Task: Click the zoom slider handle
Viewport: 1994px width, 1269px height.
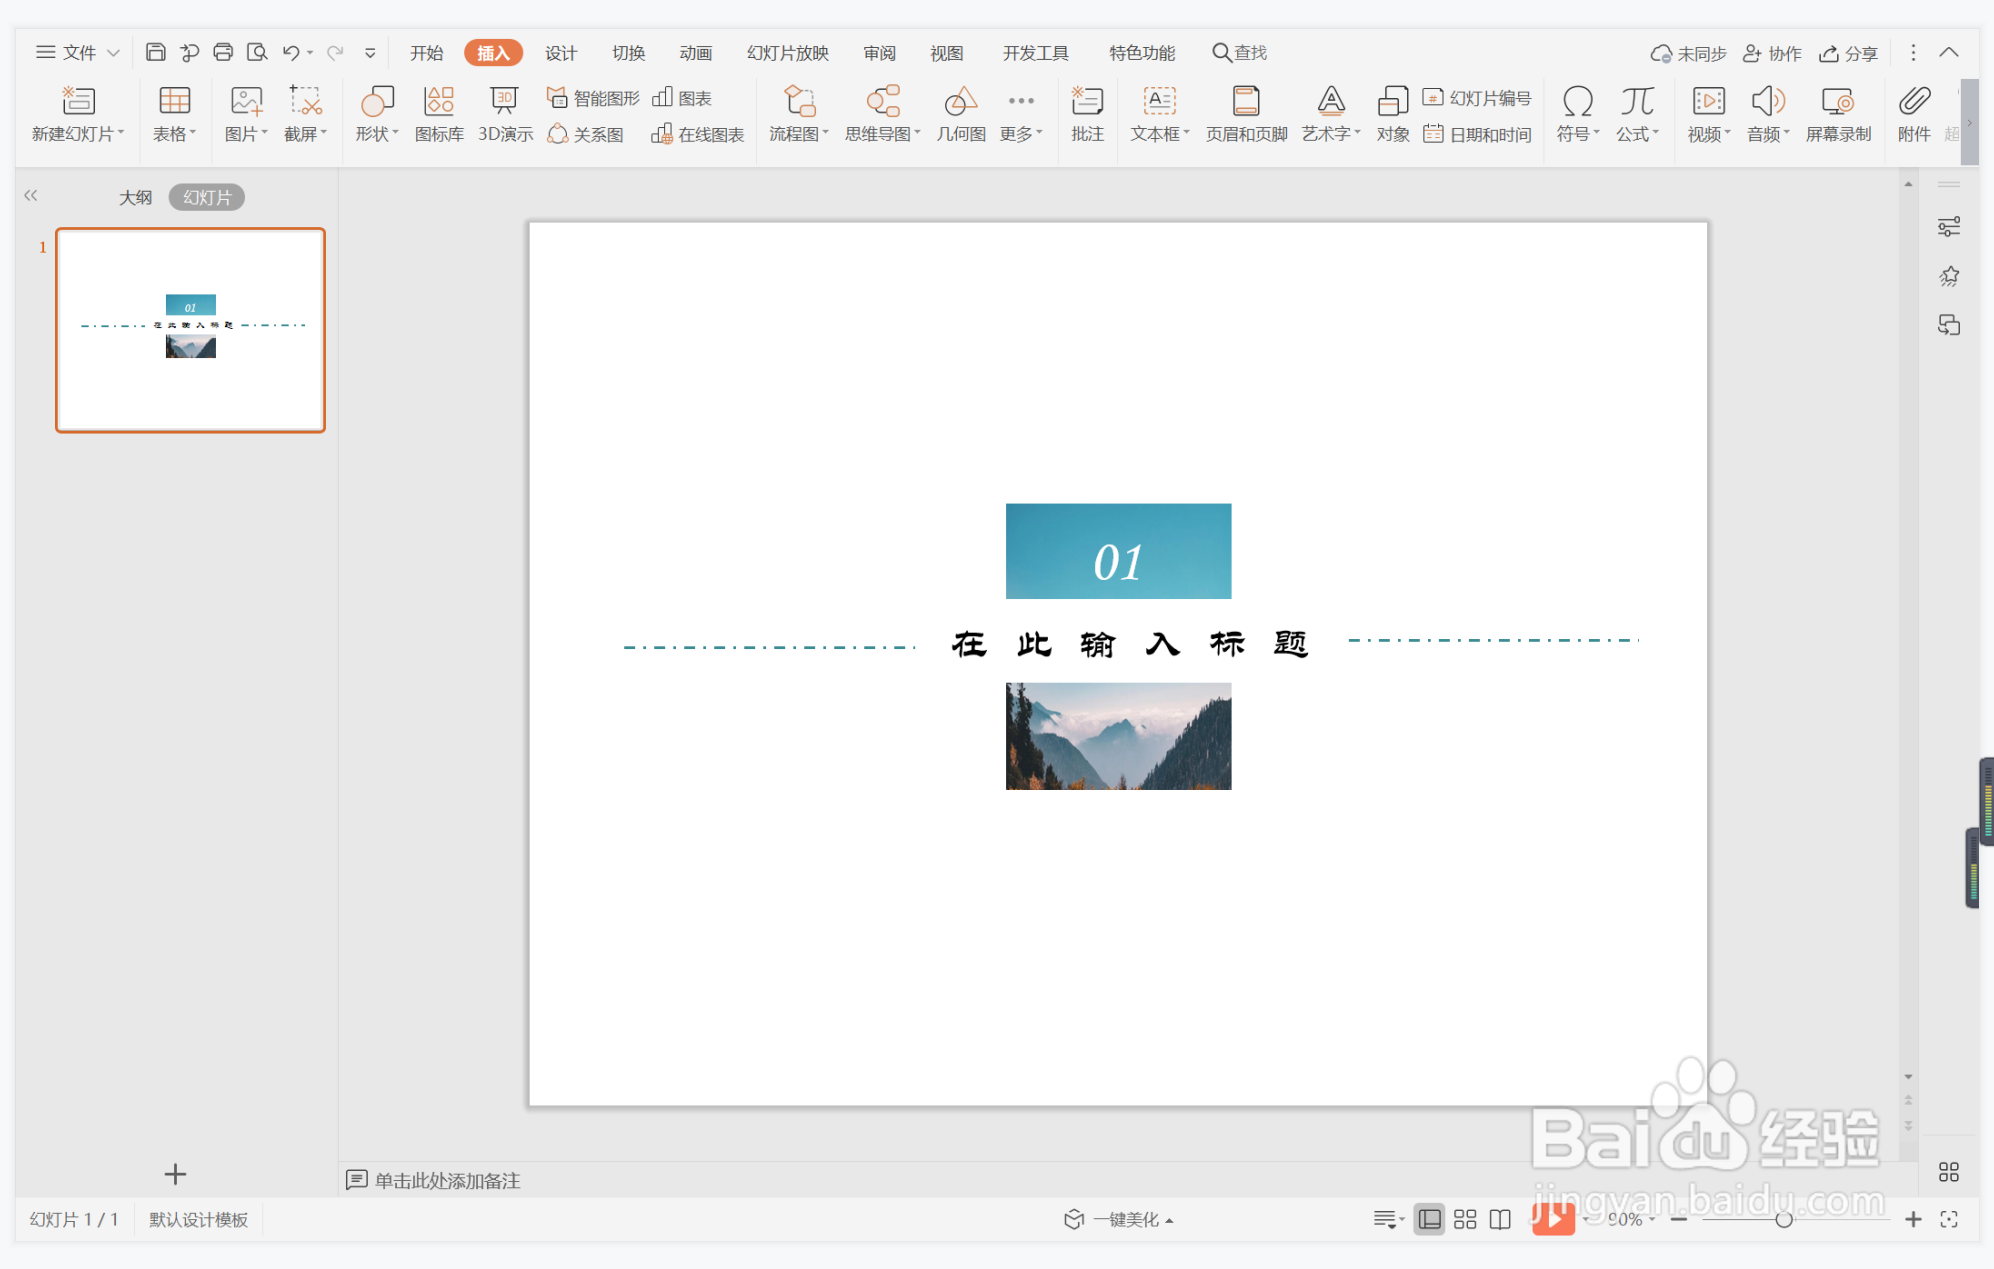Action: point(1783,1219)
